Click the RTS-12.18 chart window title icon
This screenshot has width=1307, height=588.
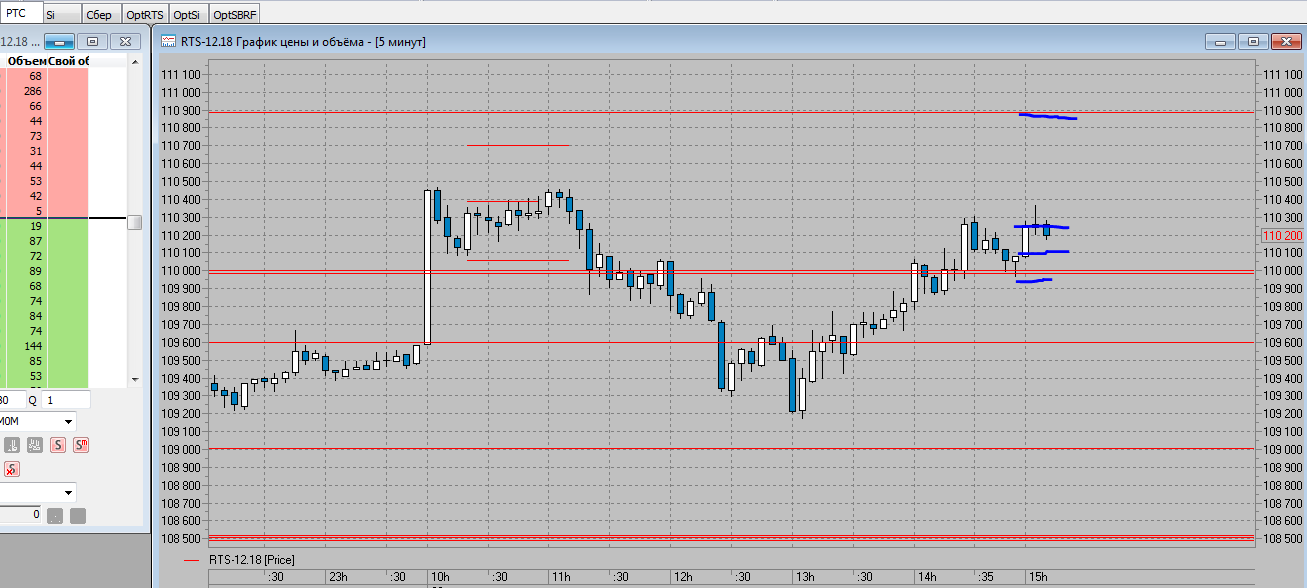pyautogui.click(x=167, y=42)
